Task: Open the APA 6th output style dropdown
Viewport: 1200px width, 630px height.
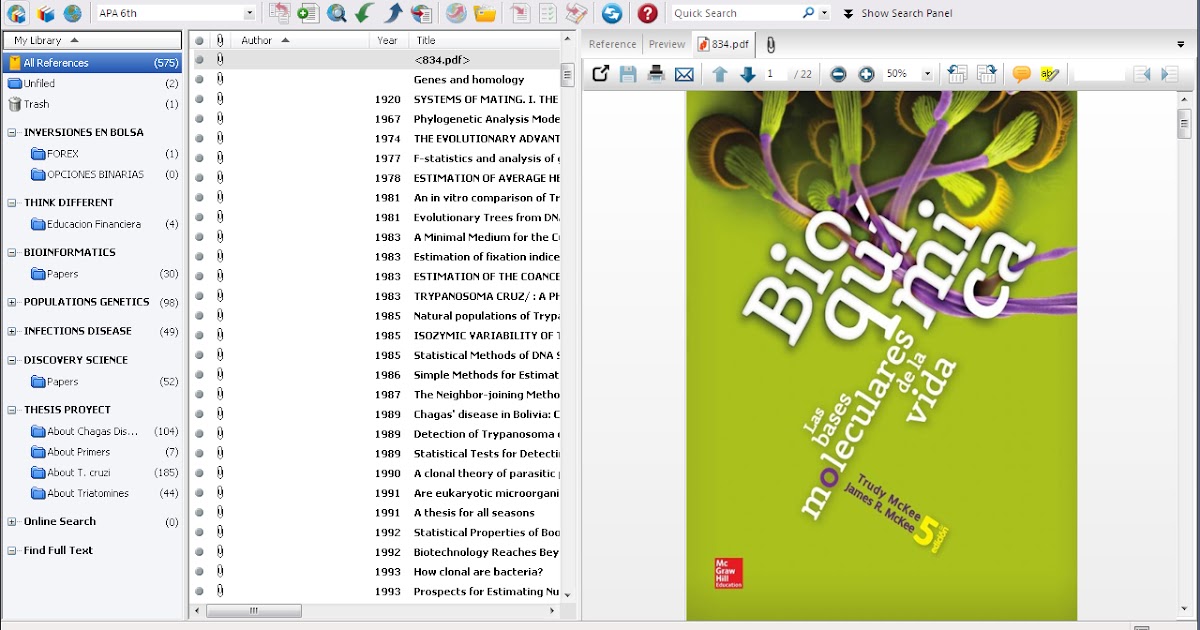Action: point(249,13)
